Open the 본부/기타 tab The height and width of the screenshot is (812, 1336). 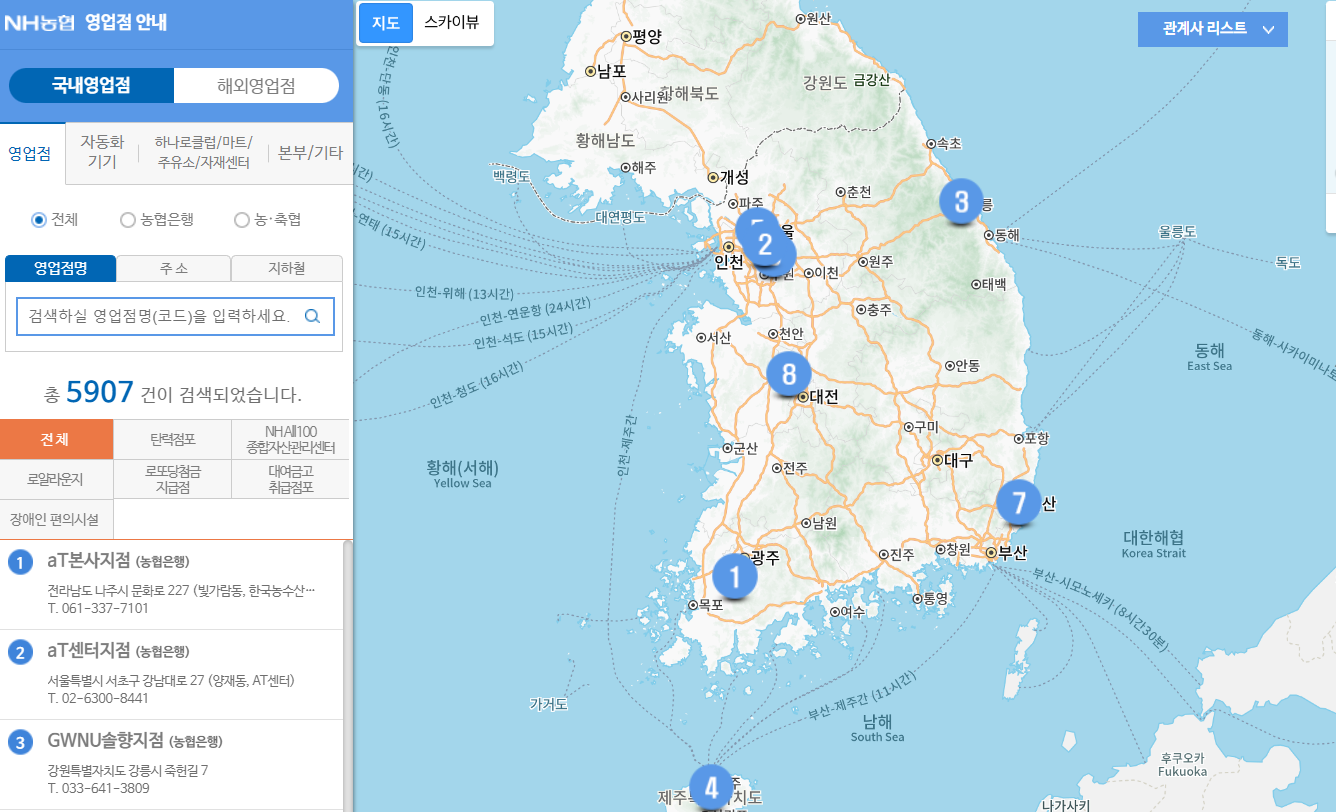310,153
